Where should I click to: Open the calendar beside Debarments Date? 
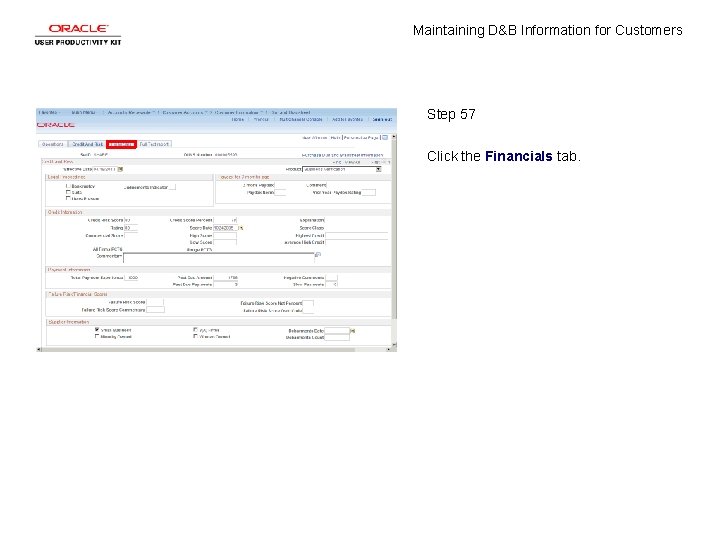353,331
